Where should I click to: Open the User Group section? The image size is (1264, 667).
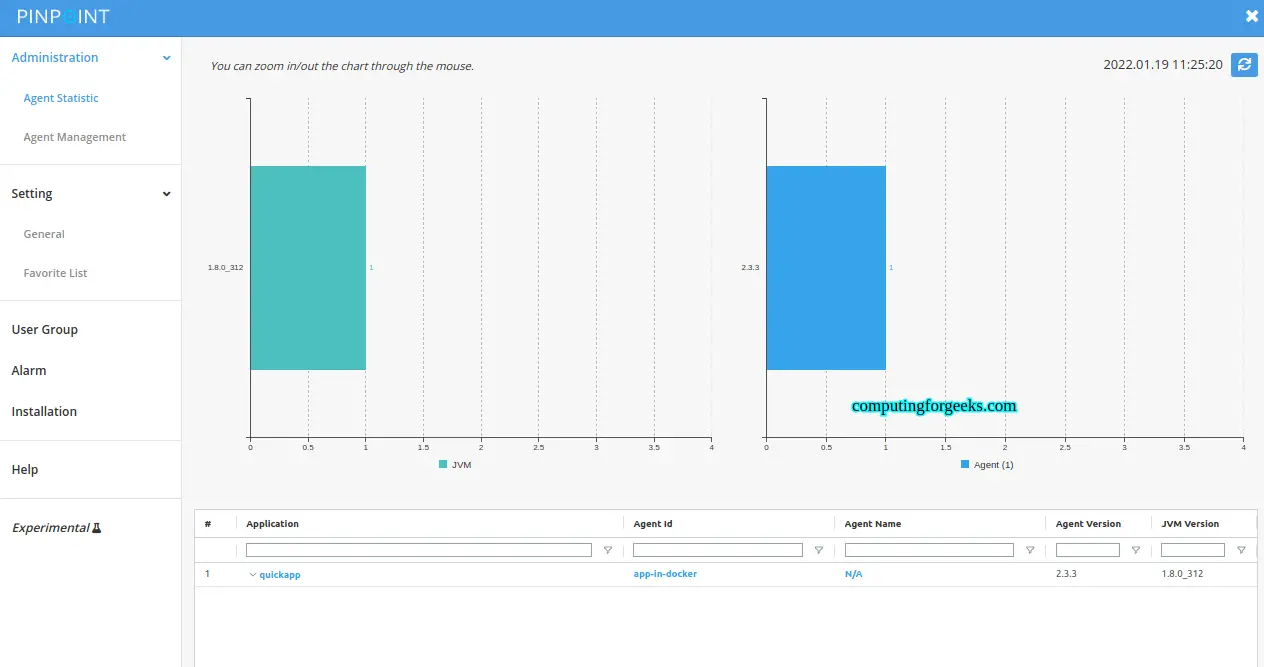click(x=44, y=329)
